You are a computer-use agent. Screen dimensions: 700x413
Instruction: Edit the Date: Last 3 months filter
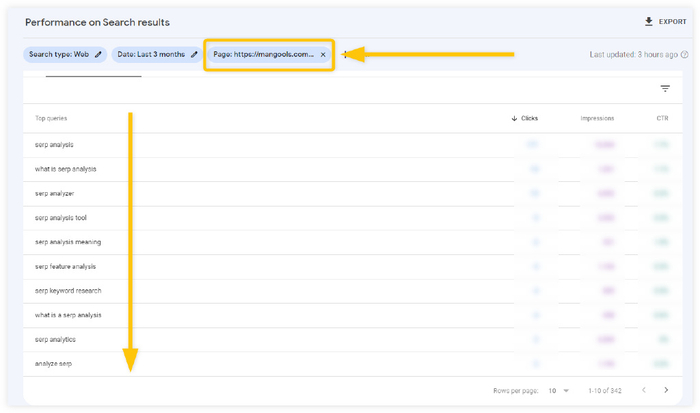[x=194, y=55]
